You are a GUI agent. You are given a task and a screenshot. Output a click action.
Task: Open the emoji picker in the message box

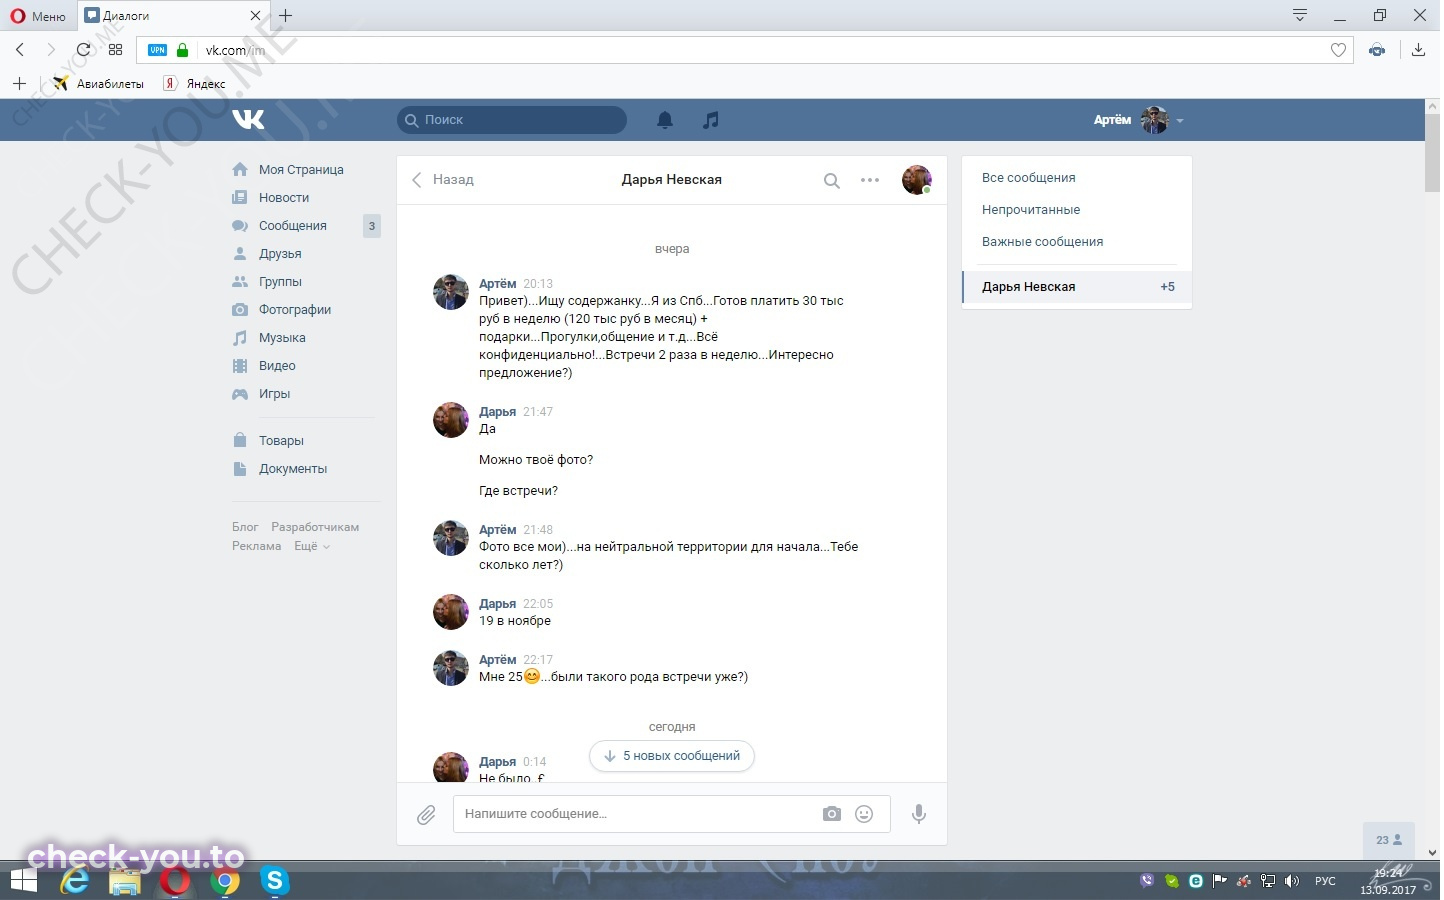click(x=864, y=814)
